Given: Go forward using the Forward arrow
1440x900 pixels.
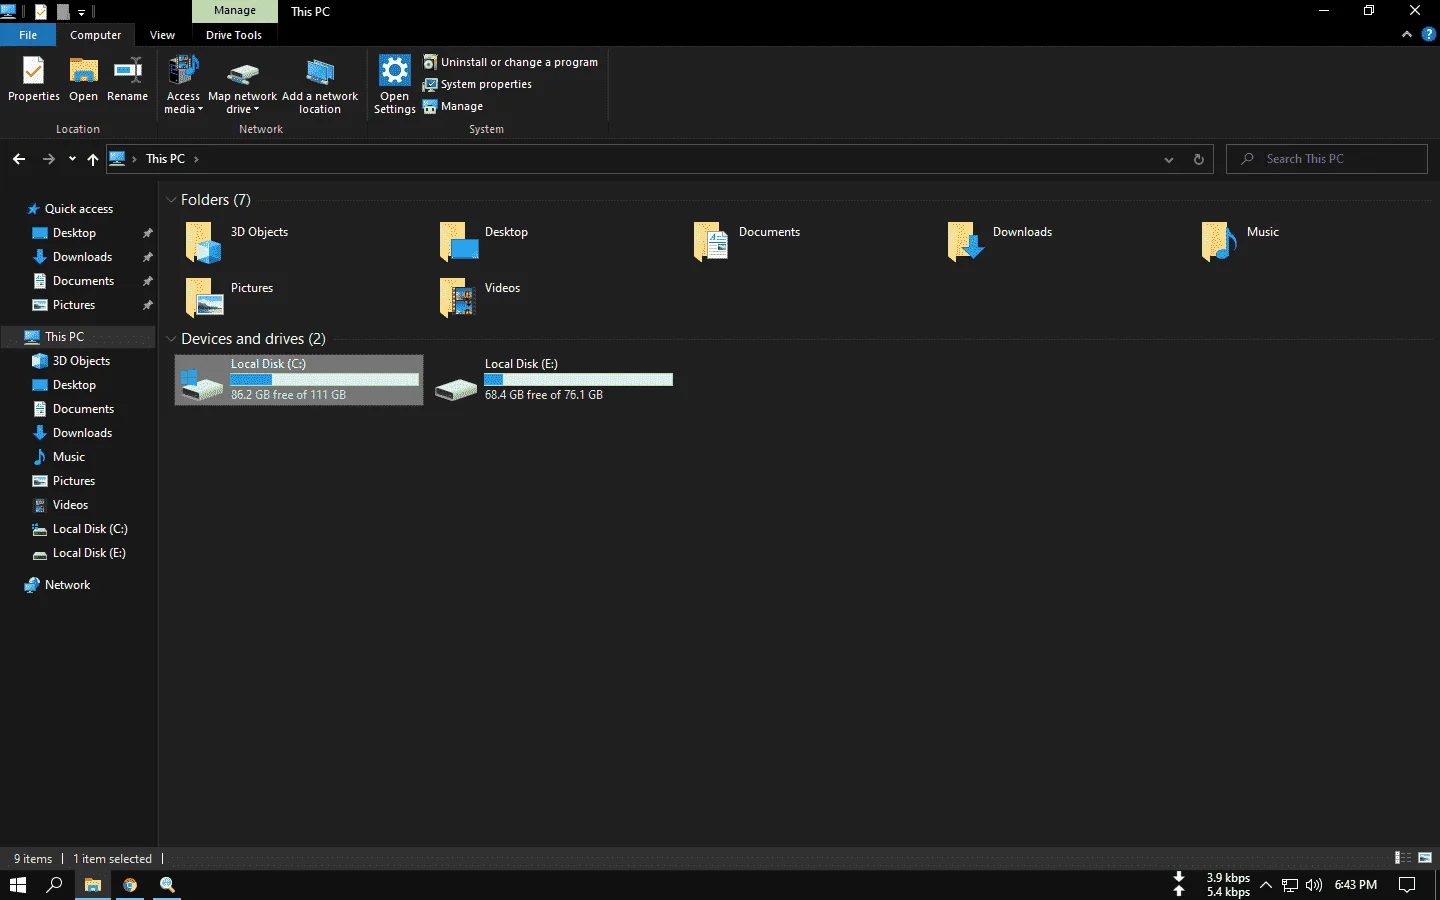Looking at the screenshot, I should pyautogui.click(x=48, y=159).
